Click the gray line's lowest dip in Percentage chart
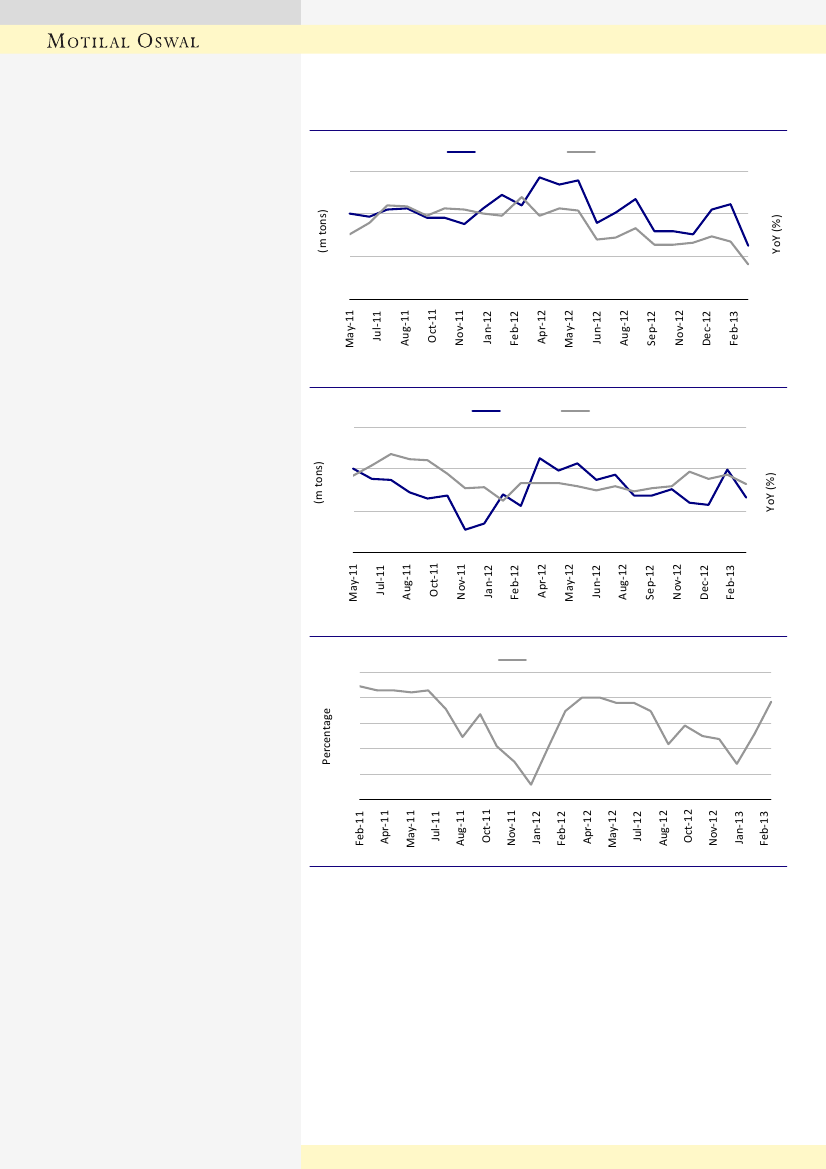The image size is (826, 1169). pos(531,785)
